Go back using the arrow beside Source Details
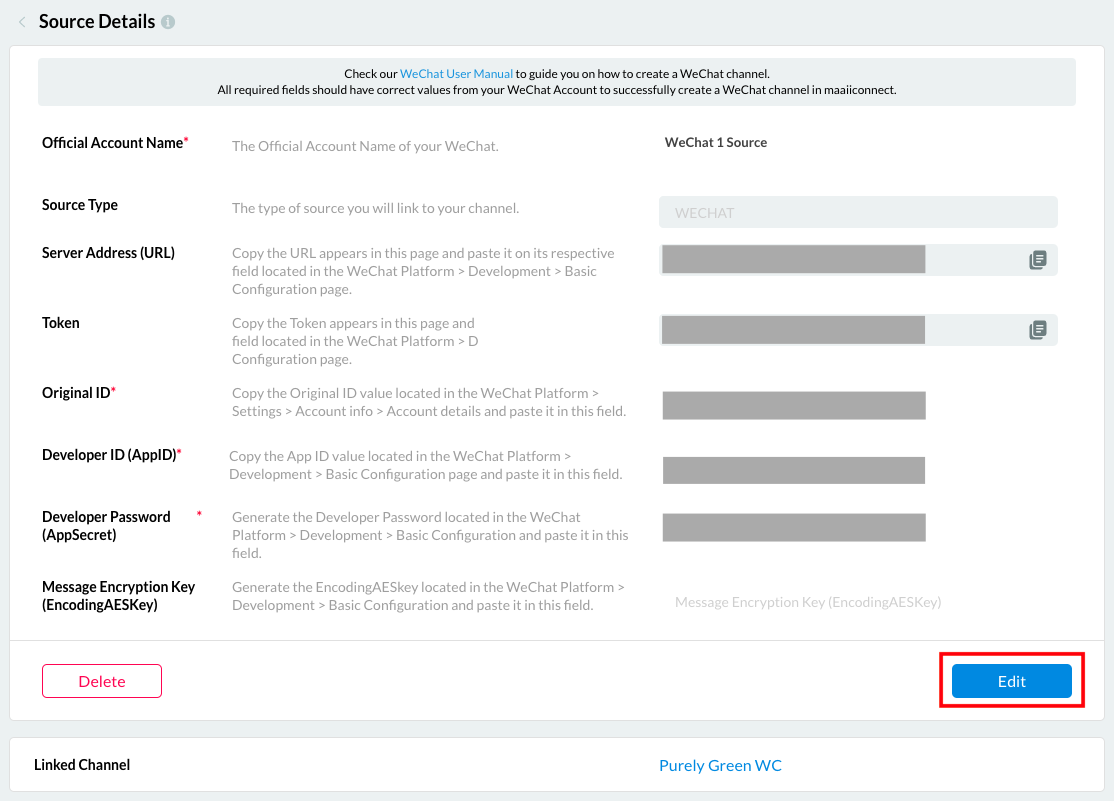This screenshot has height=801, width=1114. point(22,22)
